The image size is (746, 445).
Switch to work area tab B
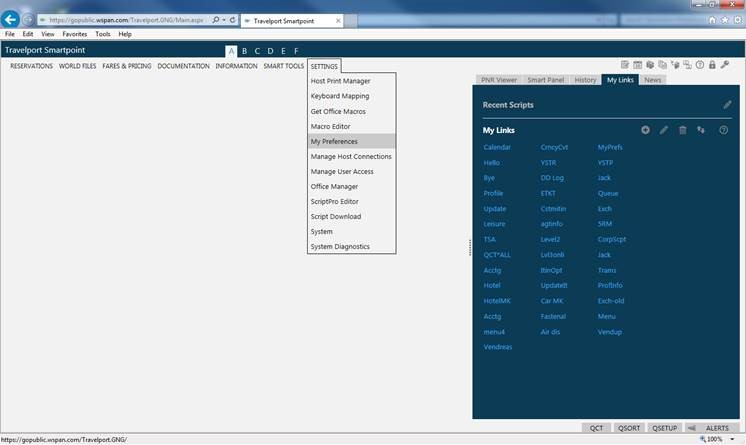[x=244, y=51]
